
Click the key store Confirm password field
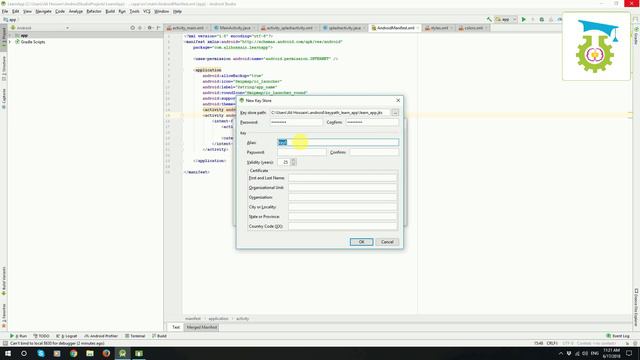372,122
